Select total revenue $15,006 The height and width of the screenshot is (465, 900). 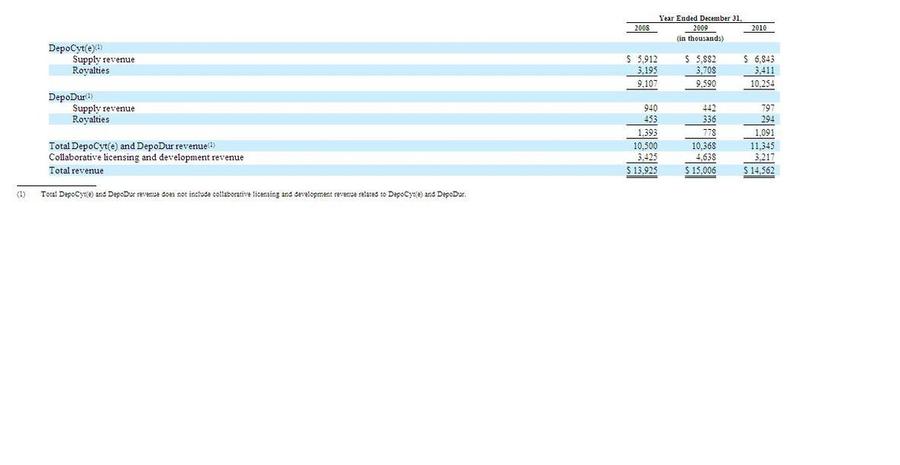[x=701, y=170]
